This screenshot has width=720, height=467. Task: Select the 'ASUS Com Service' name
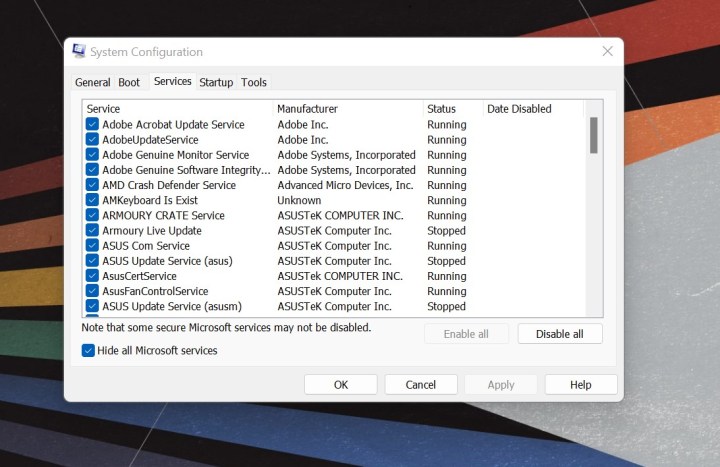(146, 246)
